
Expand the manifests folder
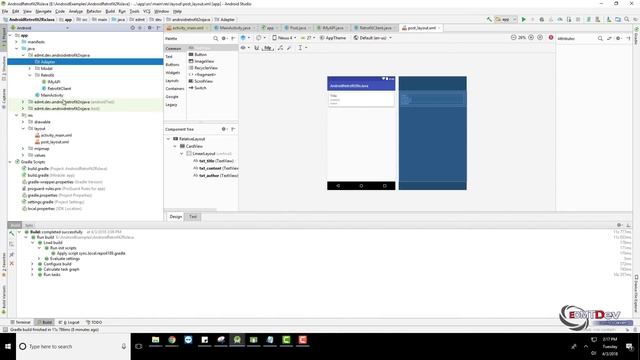pos(17,42)
